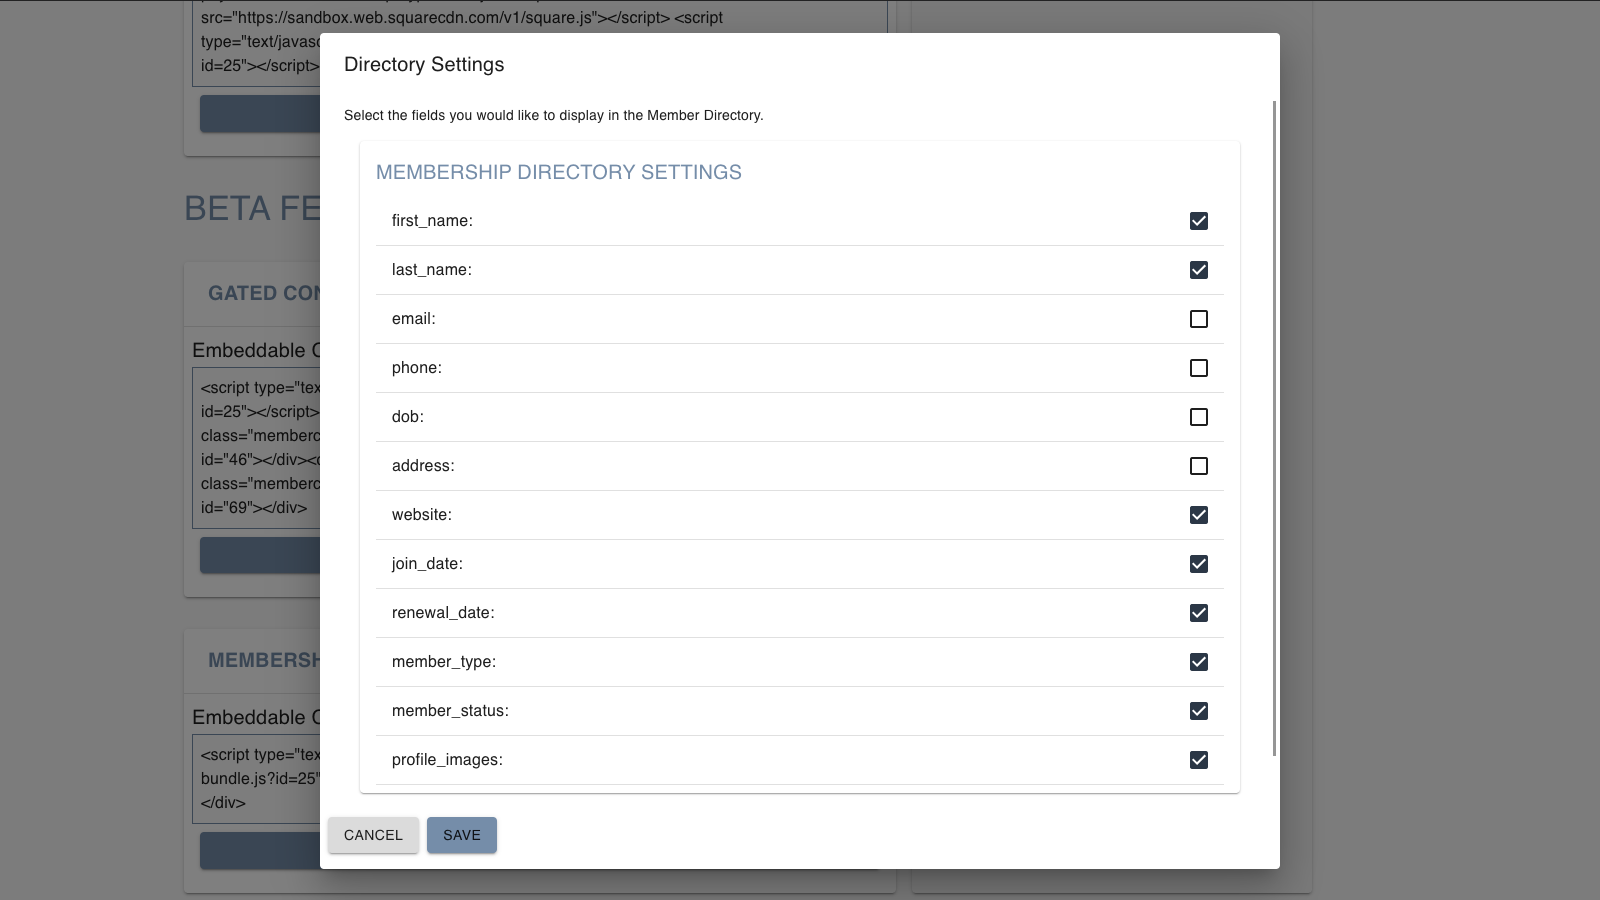Click the SAVE button

click(x=461, y=835)
